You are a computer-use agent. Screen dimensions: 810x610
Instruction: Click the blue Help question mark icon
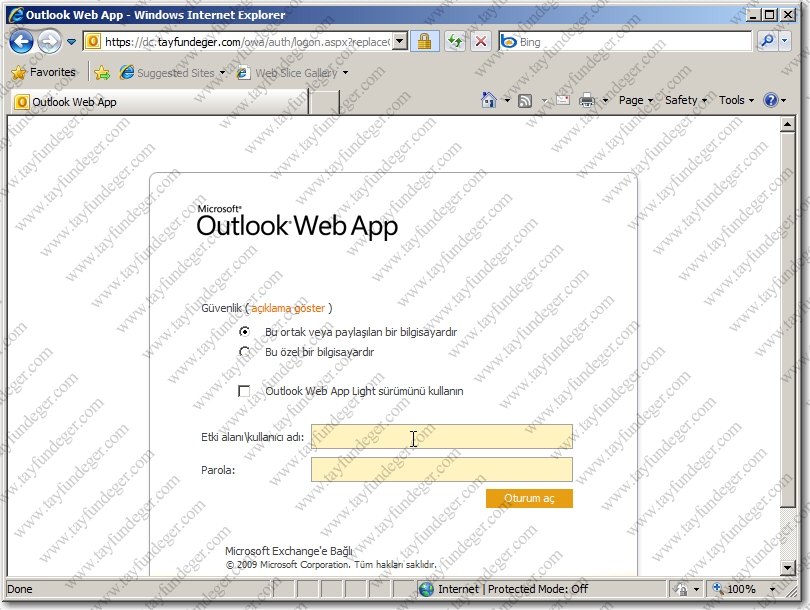click(770, 100)
